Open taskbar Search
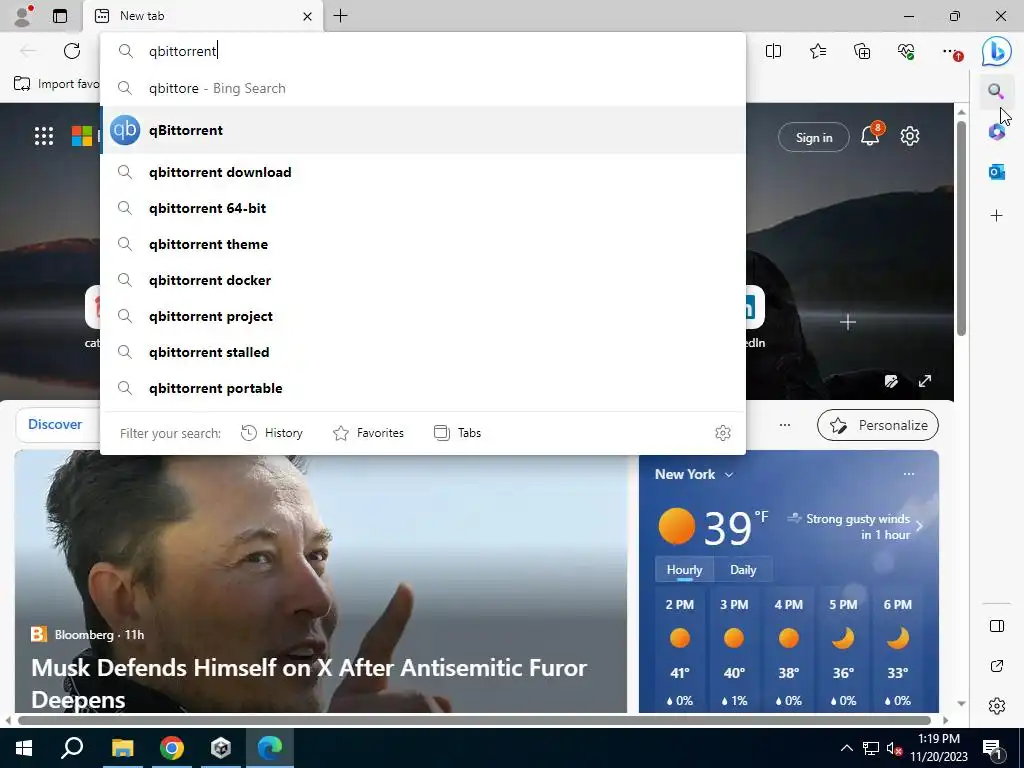 [x=72, y=748]
